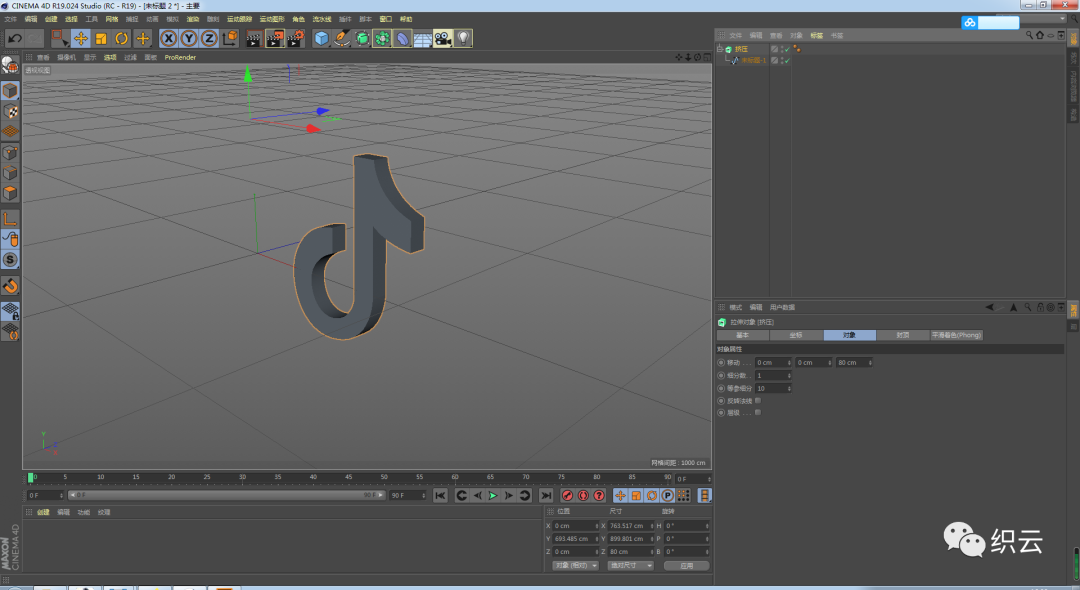Switch to the 封顶 attribute tab
Screen dimensions: 1080x590
tap(902, 335)
